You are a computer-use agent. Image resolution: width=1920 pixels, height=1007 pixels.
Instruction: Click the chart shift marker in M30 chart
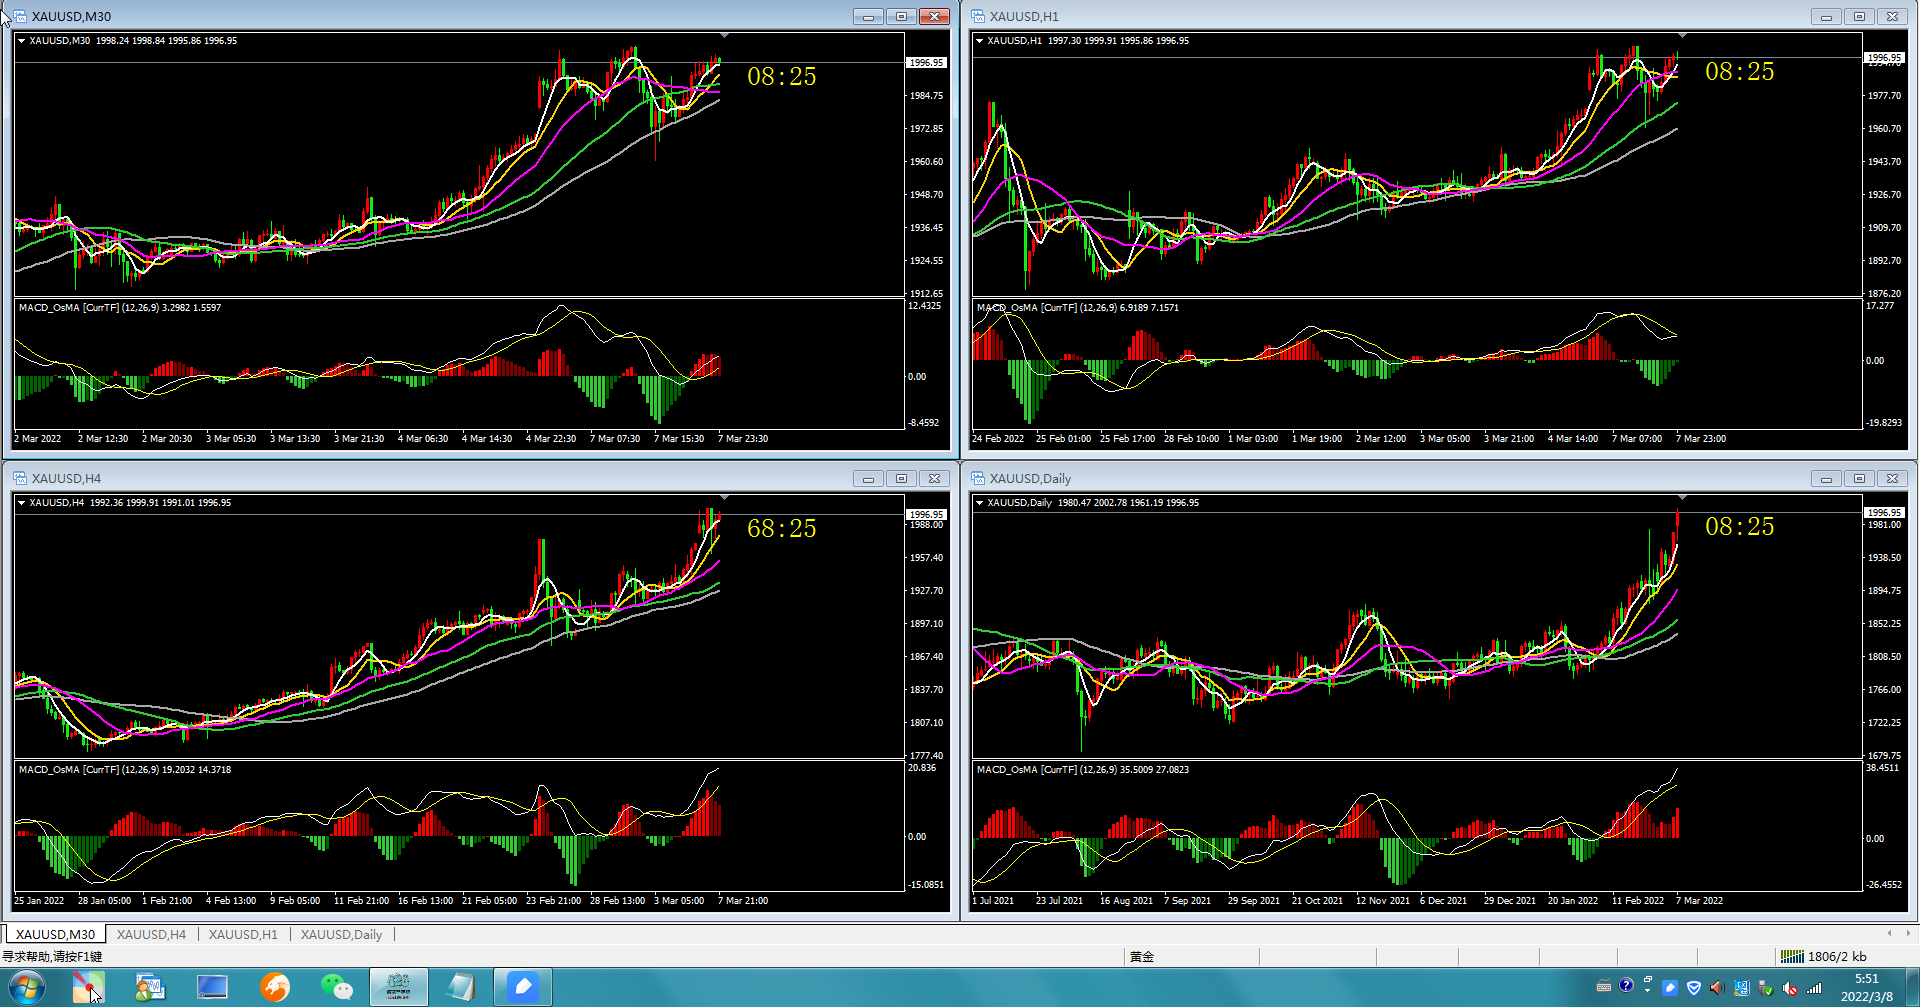click(x=724, y=35)
